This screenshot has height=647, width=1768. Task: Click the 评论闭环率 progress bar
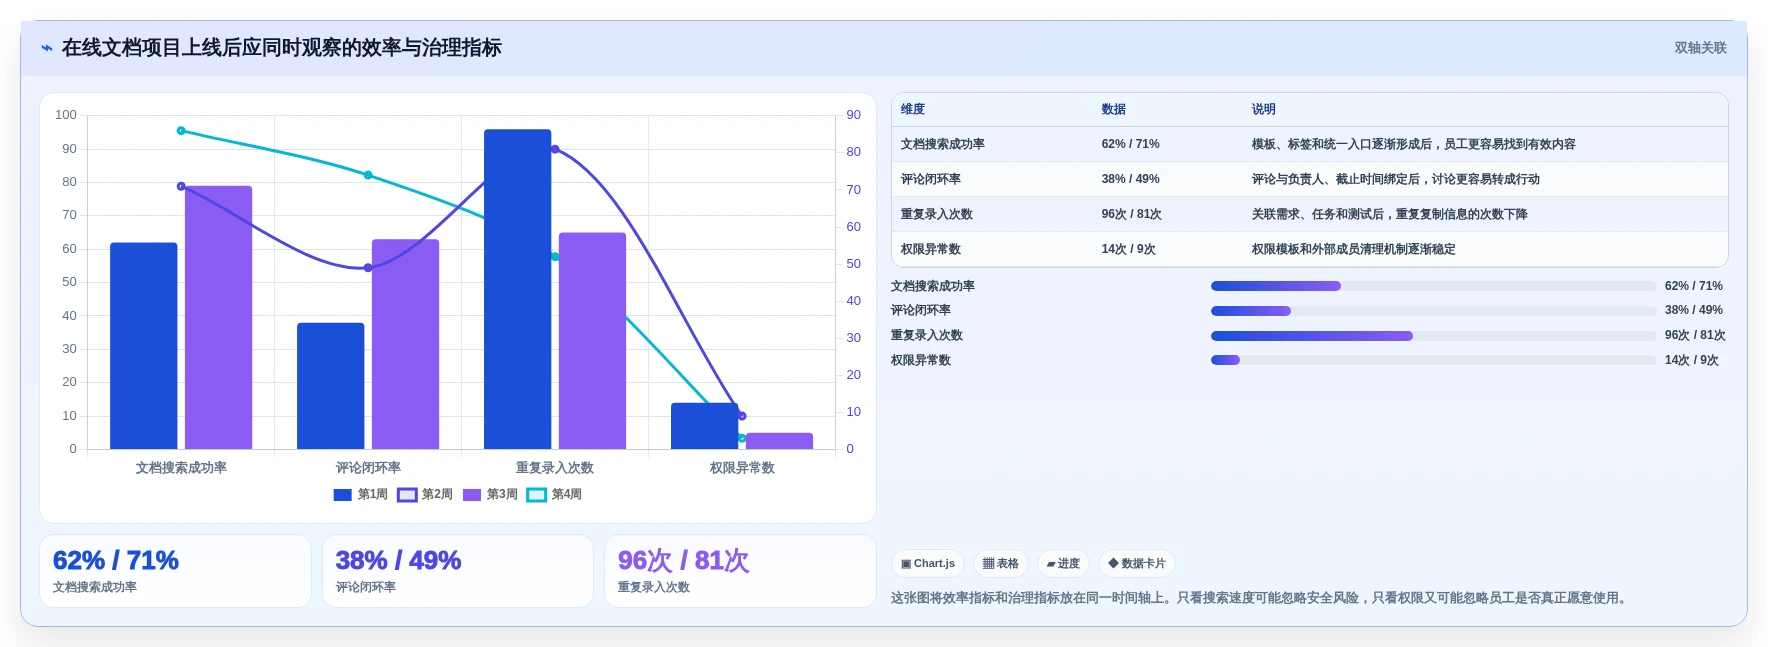coord(1433,311)
